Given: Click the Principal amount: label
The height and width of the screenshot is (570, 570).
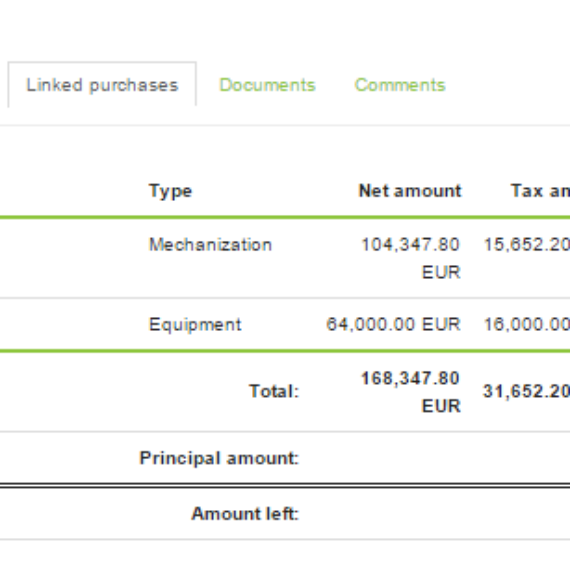Looking at the screenshot, I should click(x=219, y=458).
